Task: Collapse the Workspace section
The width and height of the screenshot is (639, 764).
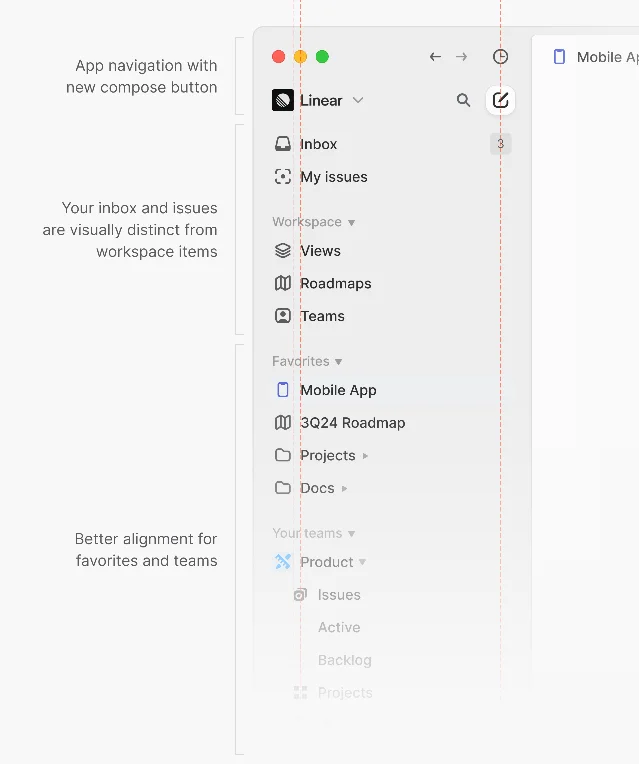Action: tap(351, 223)
